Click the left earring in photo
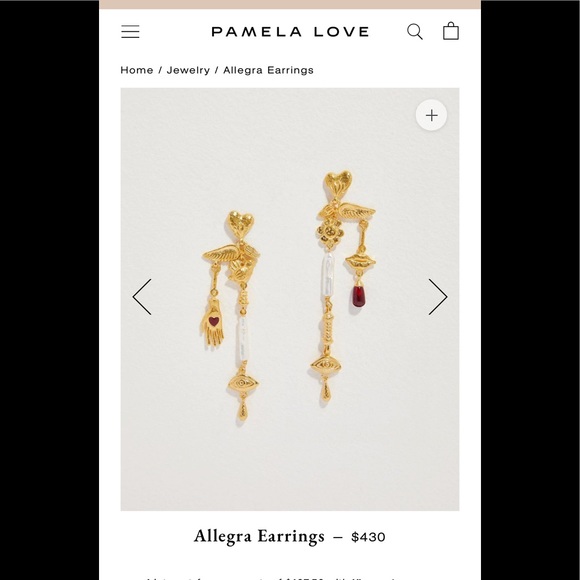The width and height of the screenshot is (580, 580). point(231,318)
